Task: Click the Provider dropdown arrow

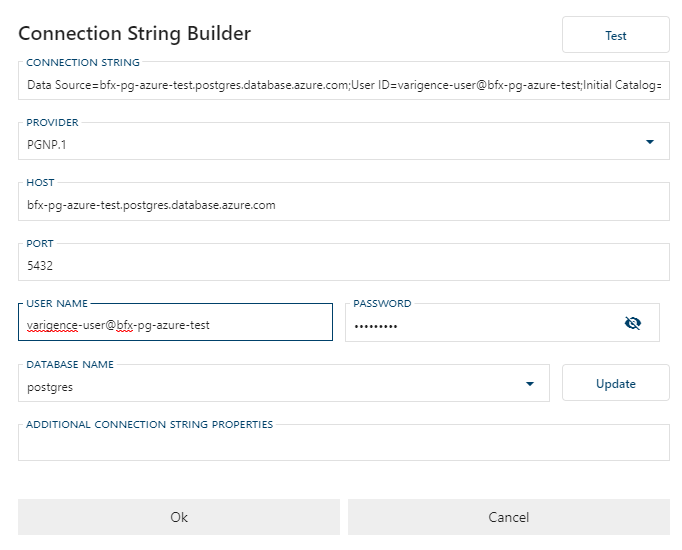Action: (x=650, y=142)
